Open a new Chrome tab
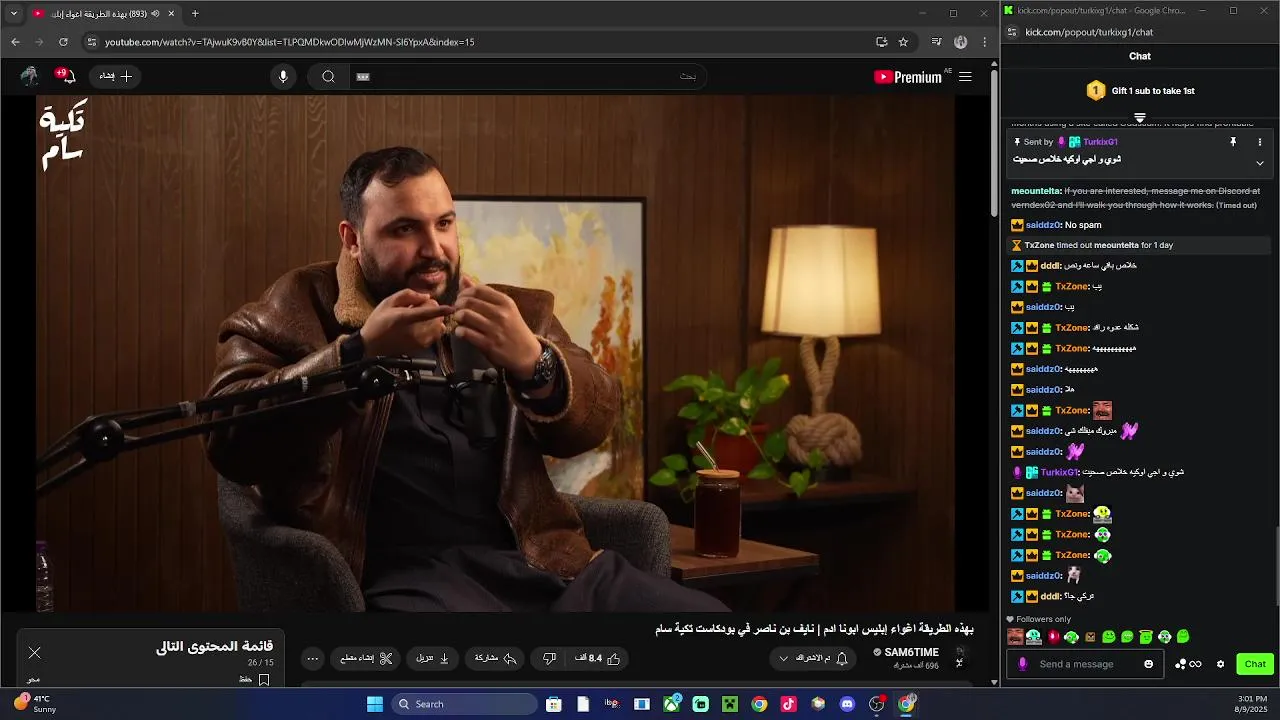Screen dimensions: 1280x720 [x=195, y=14]
